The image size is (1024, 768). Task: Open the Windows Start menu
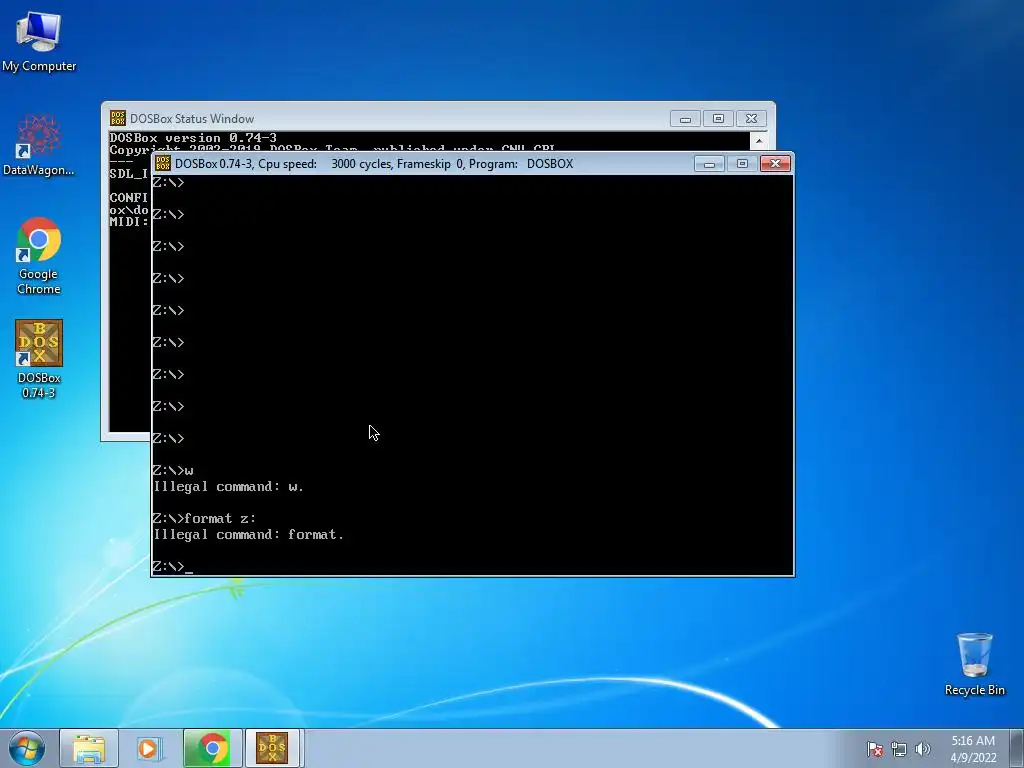(27, 748)
